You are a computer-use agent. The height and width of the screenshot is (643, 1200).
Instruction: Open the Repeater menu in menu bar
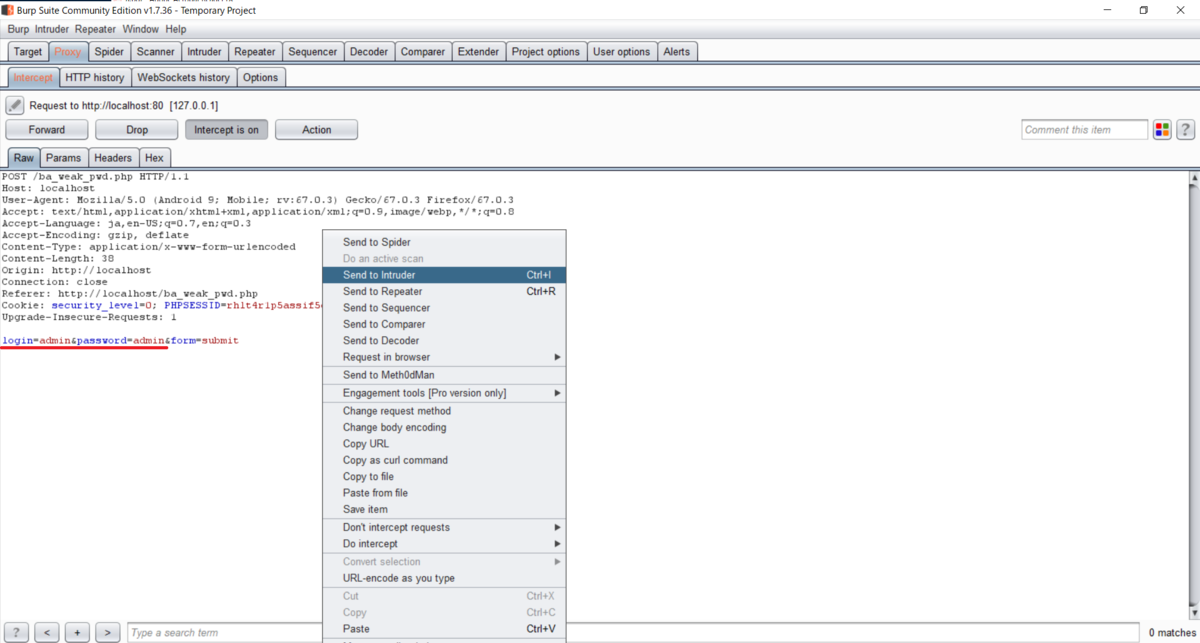[95, 30]
